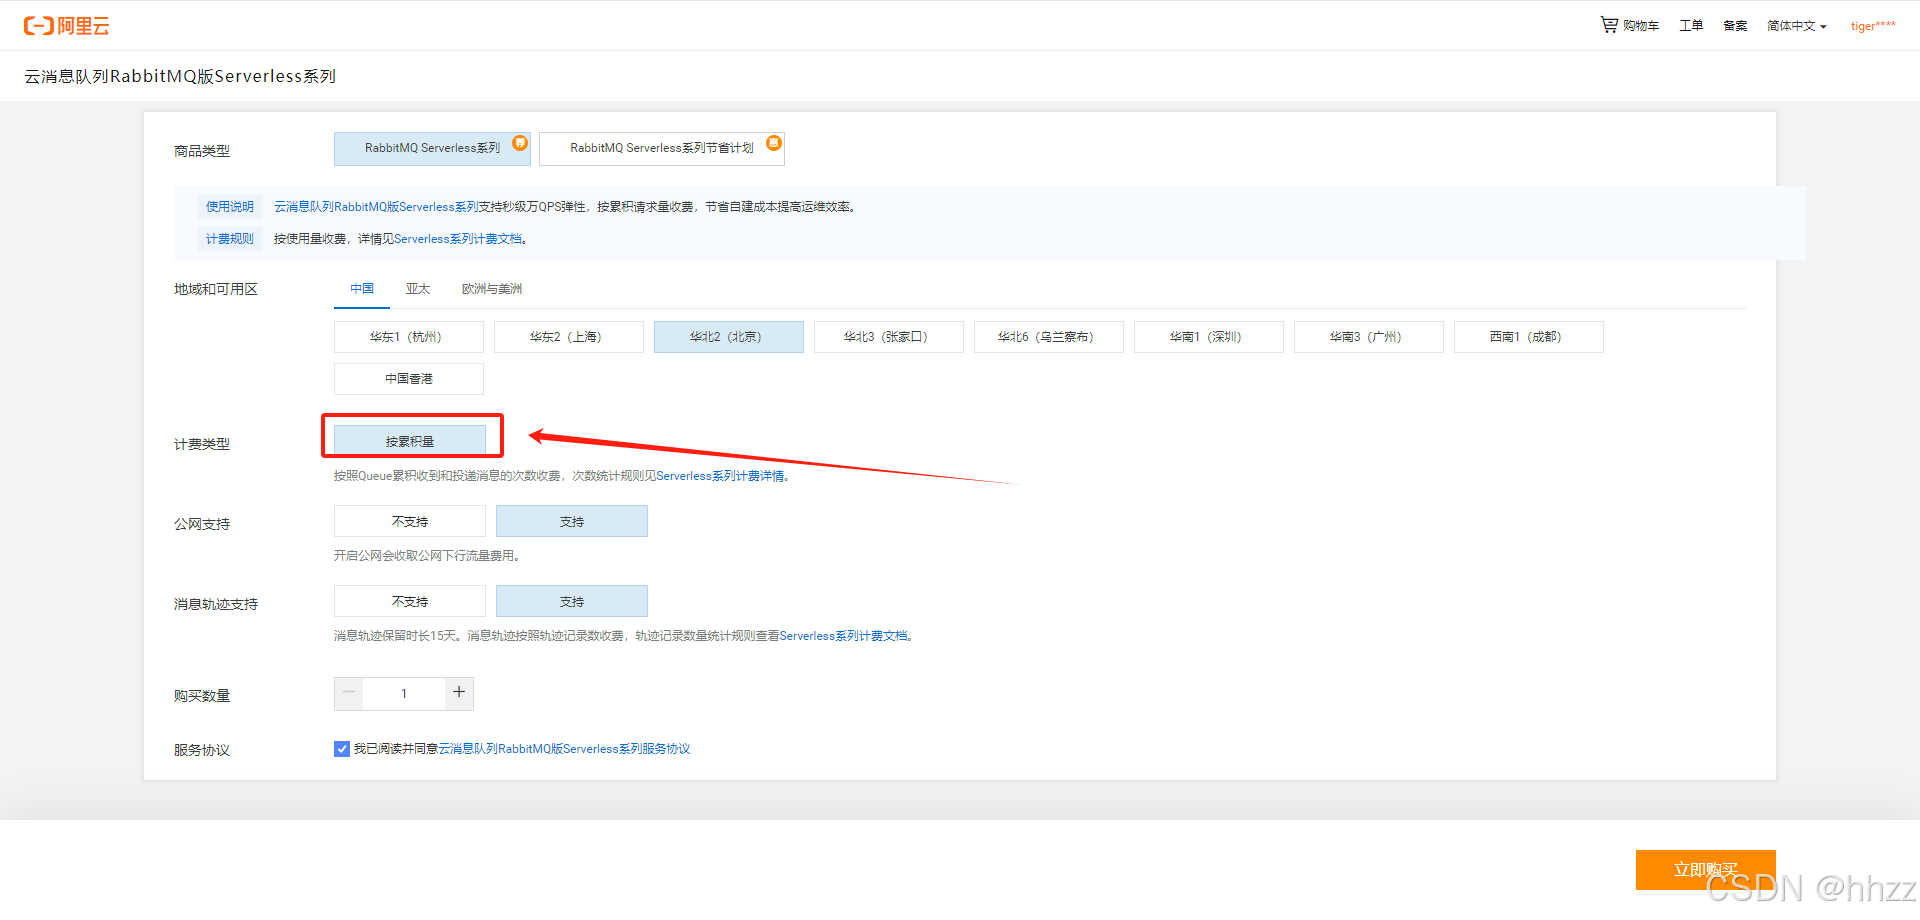
Task: Choose region 中国香港
Action: (409, 379)
